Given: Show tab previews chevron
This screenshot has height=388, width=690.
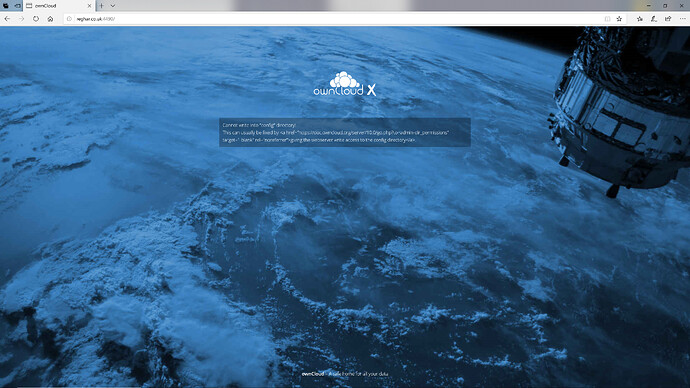Looking at the screenshot, I should click(113, 6).
